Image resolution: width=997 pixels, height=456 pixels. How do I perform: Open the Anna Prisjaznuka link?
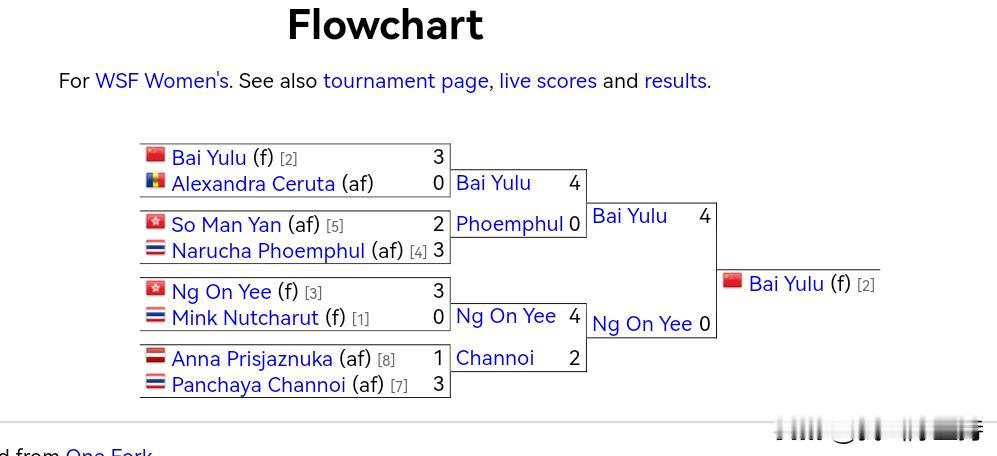pos(252,359)
